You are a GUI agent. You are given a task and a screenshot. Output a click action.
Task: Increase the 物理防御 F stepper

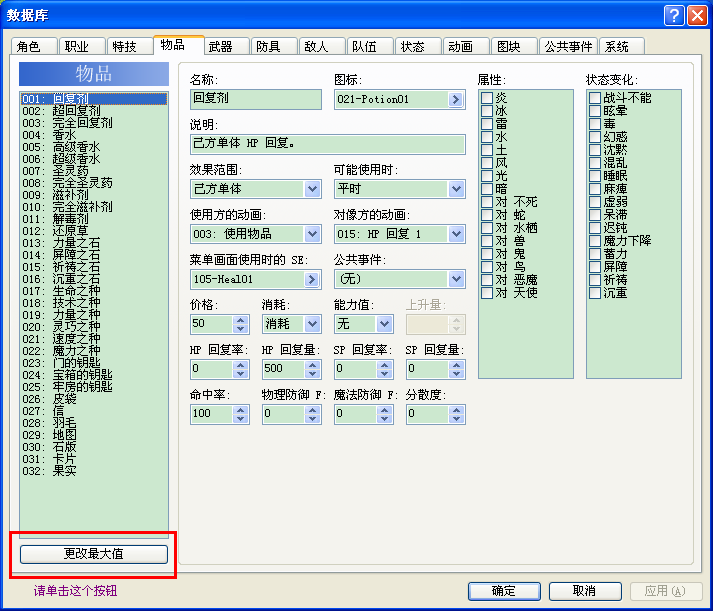click(312, 410)
